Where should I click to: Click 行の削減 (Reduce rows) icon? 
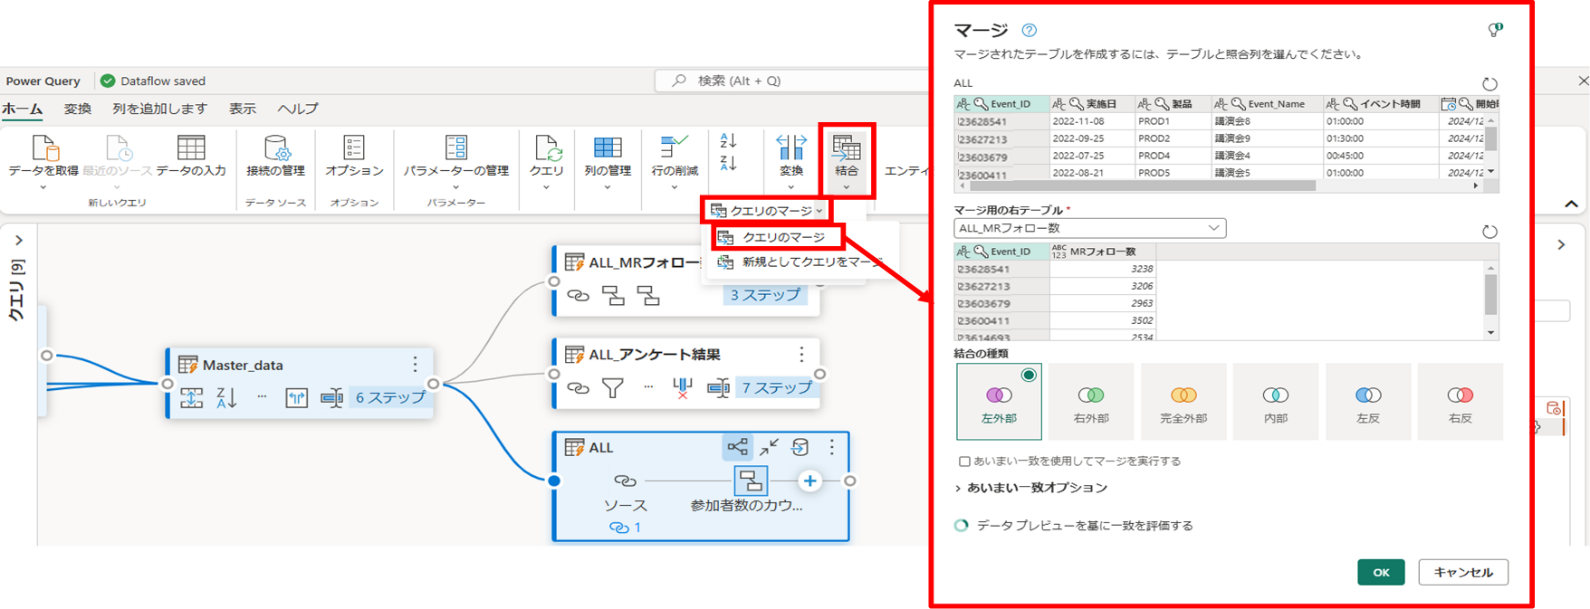click(x=674, y=148)
